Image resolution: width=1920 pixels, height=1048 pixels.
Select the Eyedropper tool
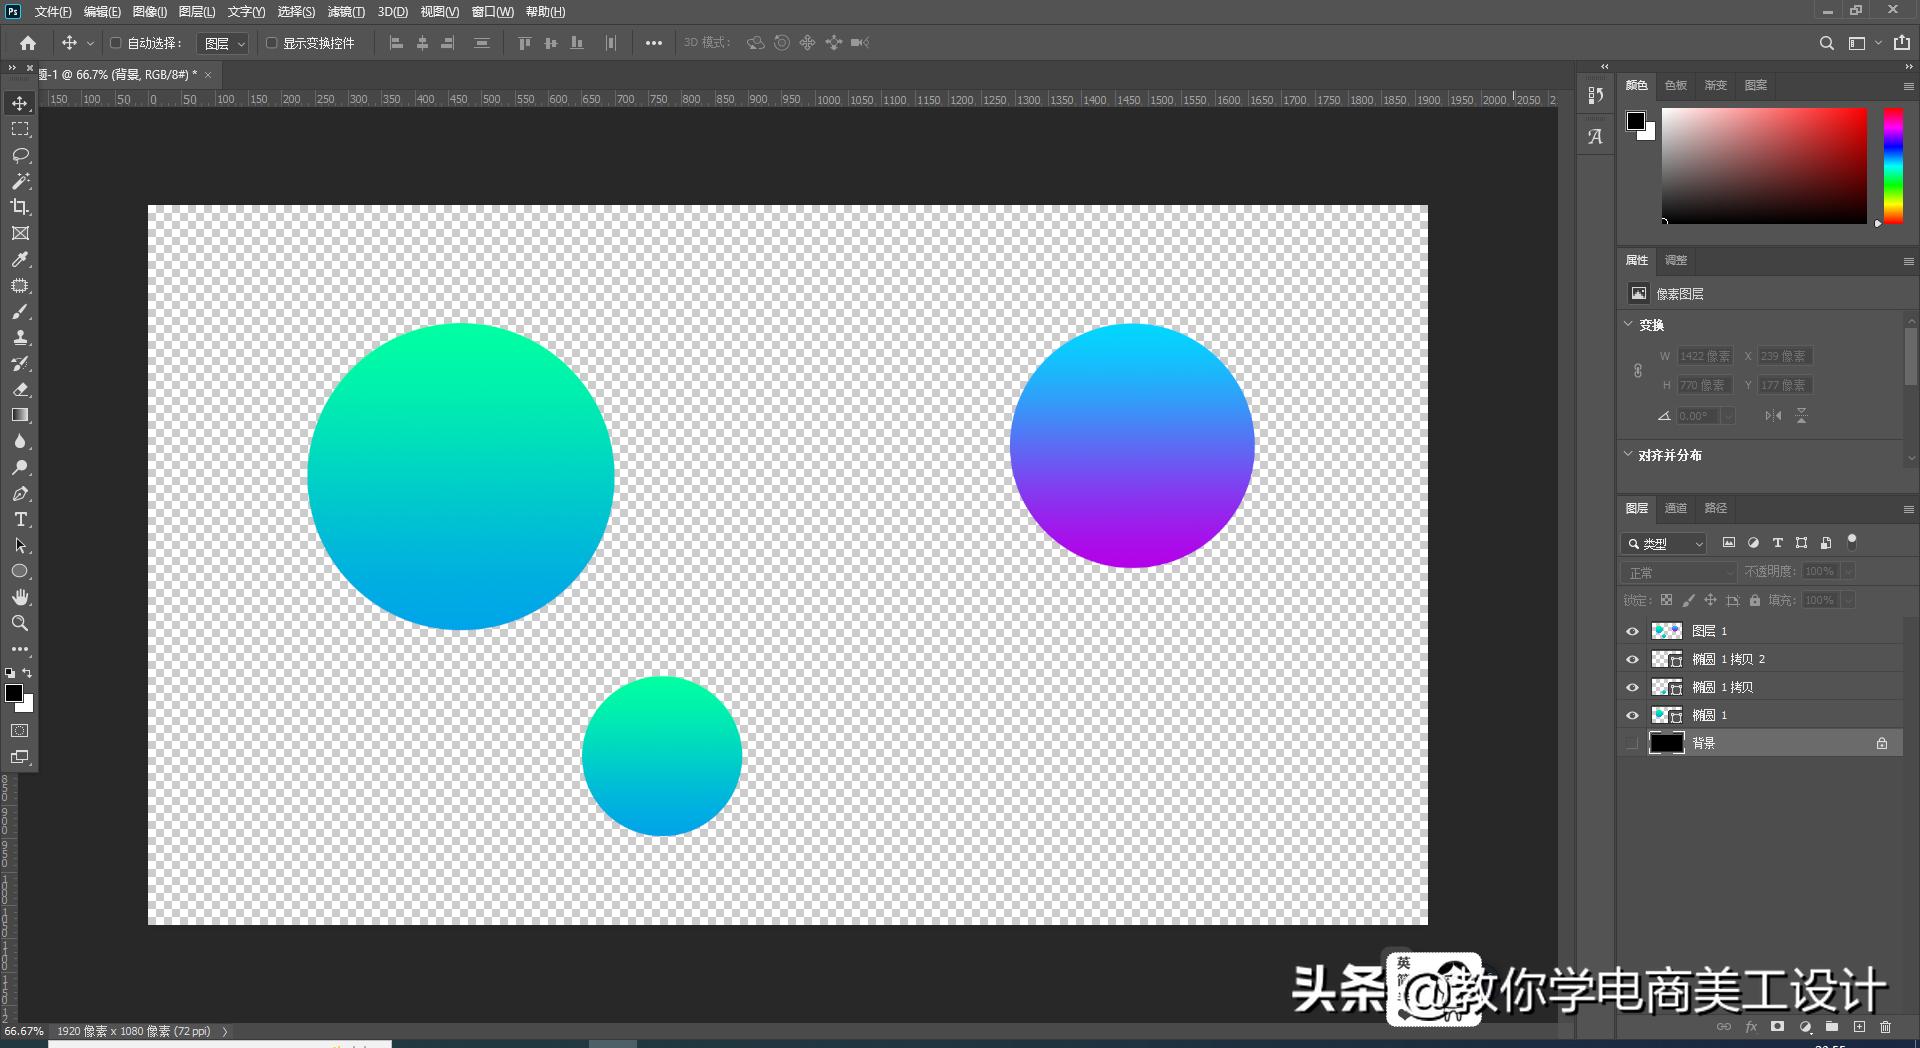21,259
